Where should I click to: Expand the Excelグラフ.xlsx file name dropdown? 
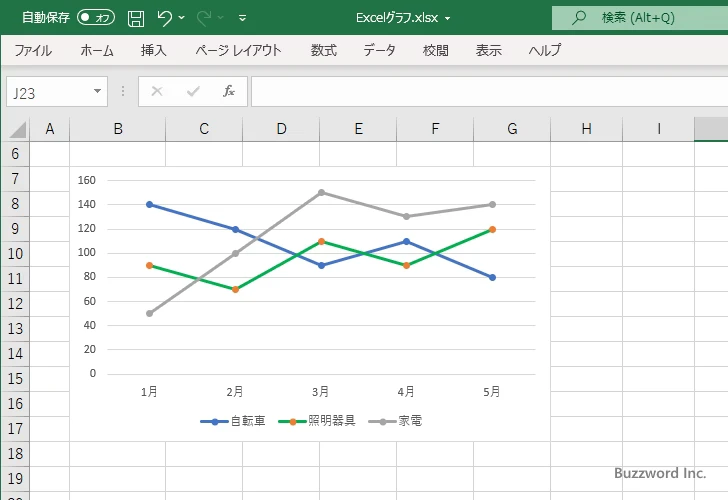(448, 19)
